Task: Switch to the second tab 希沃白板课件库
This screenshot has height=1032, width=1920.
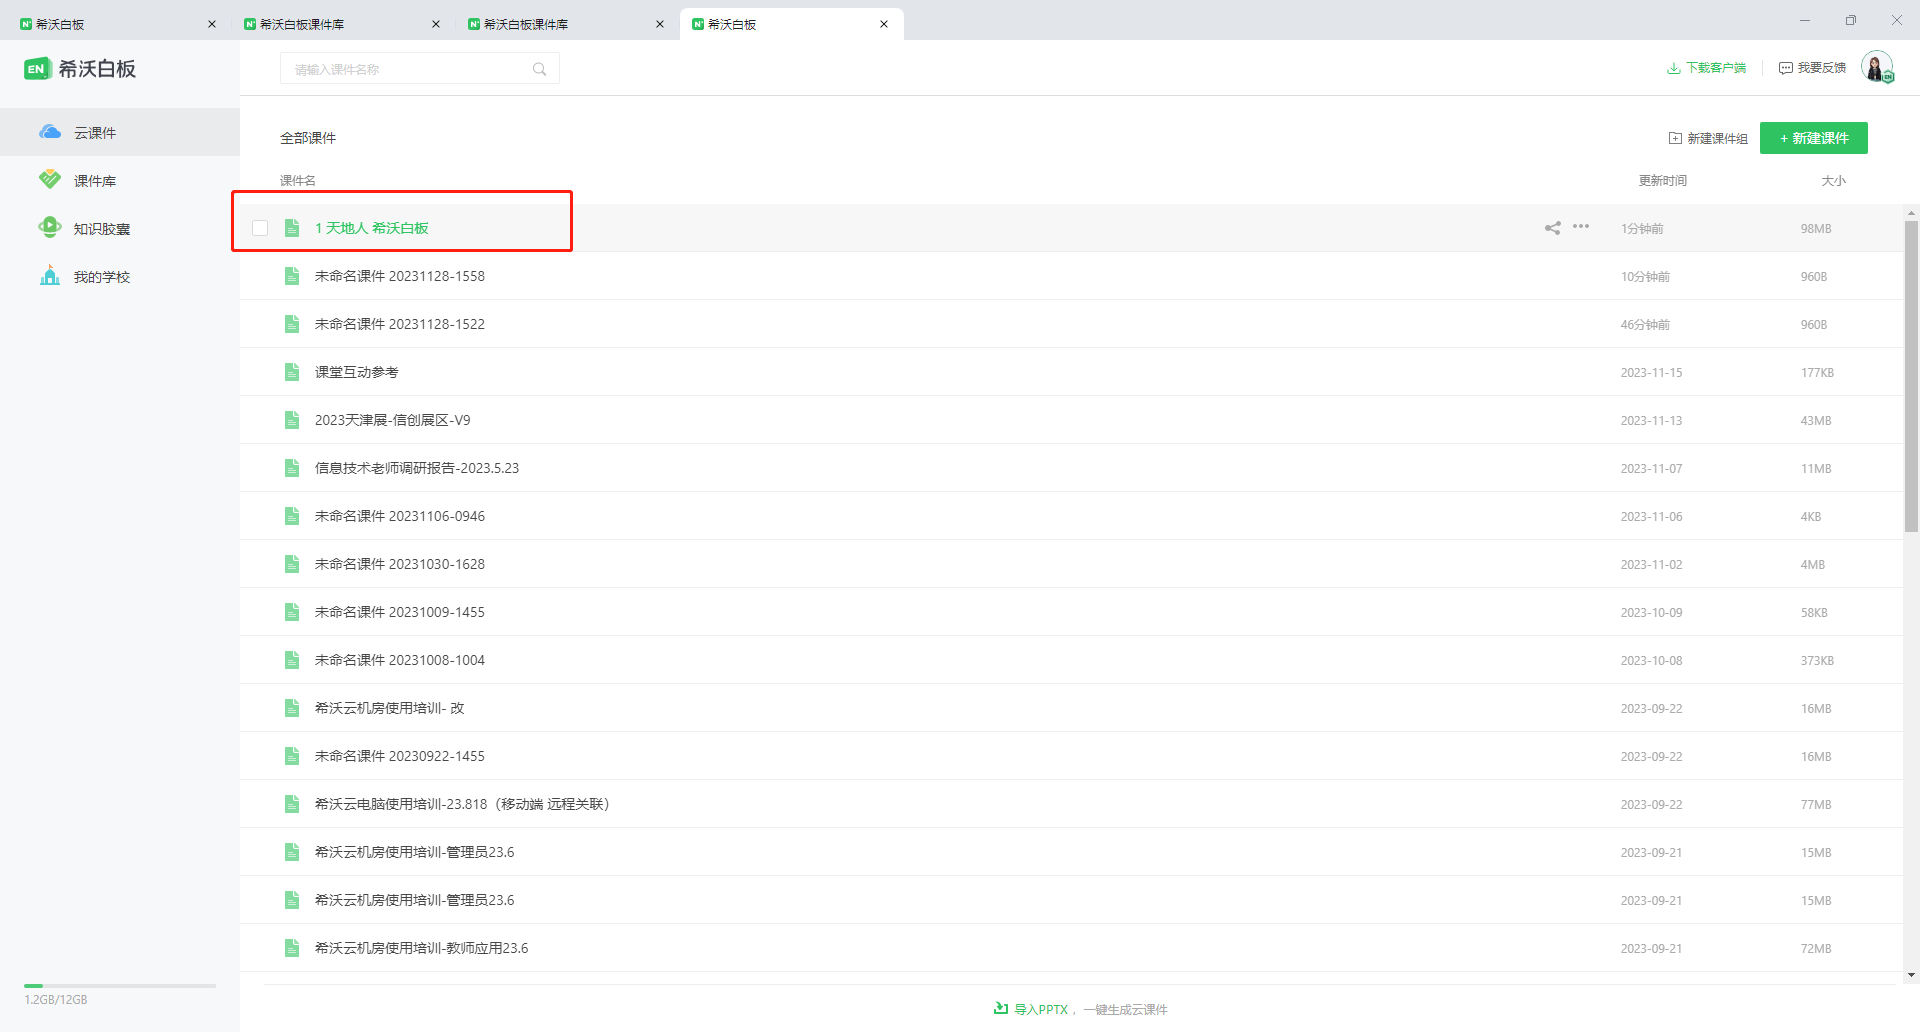Action: point(341,24)
